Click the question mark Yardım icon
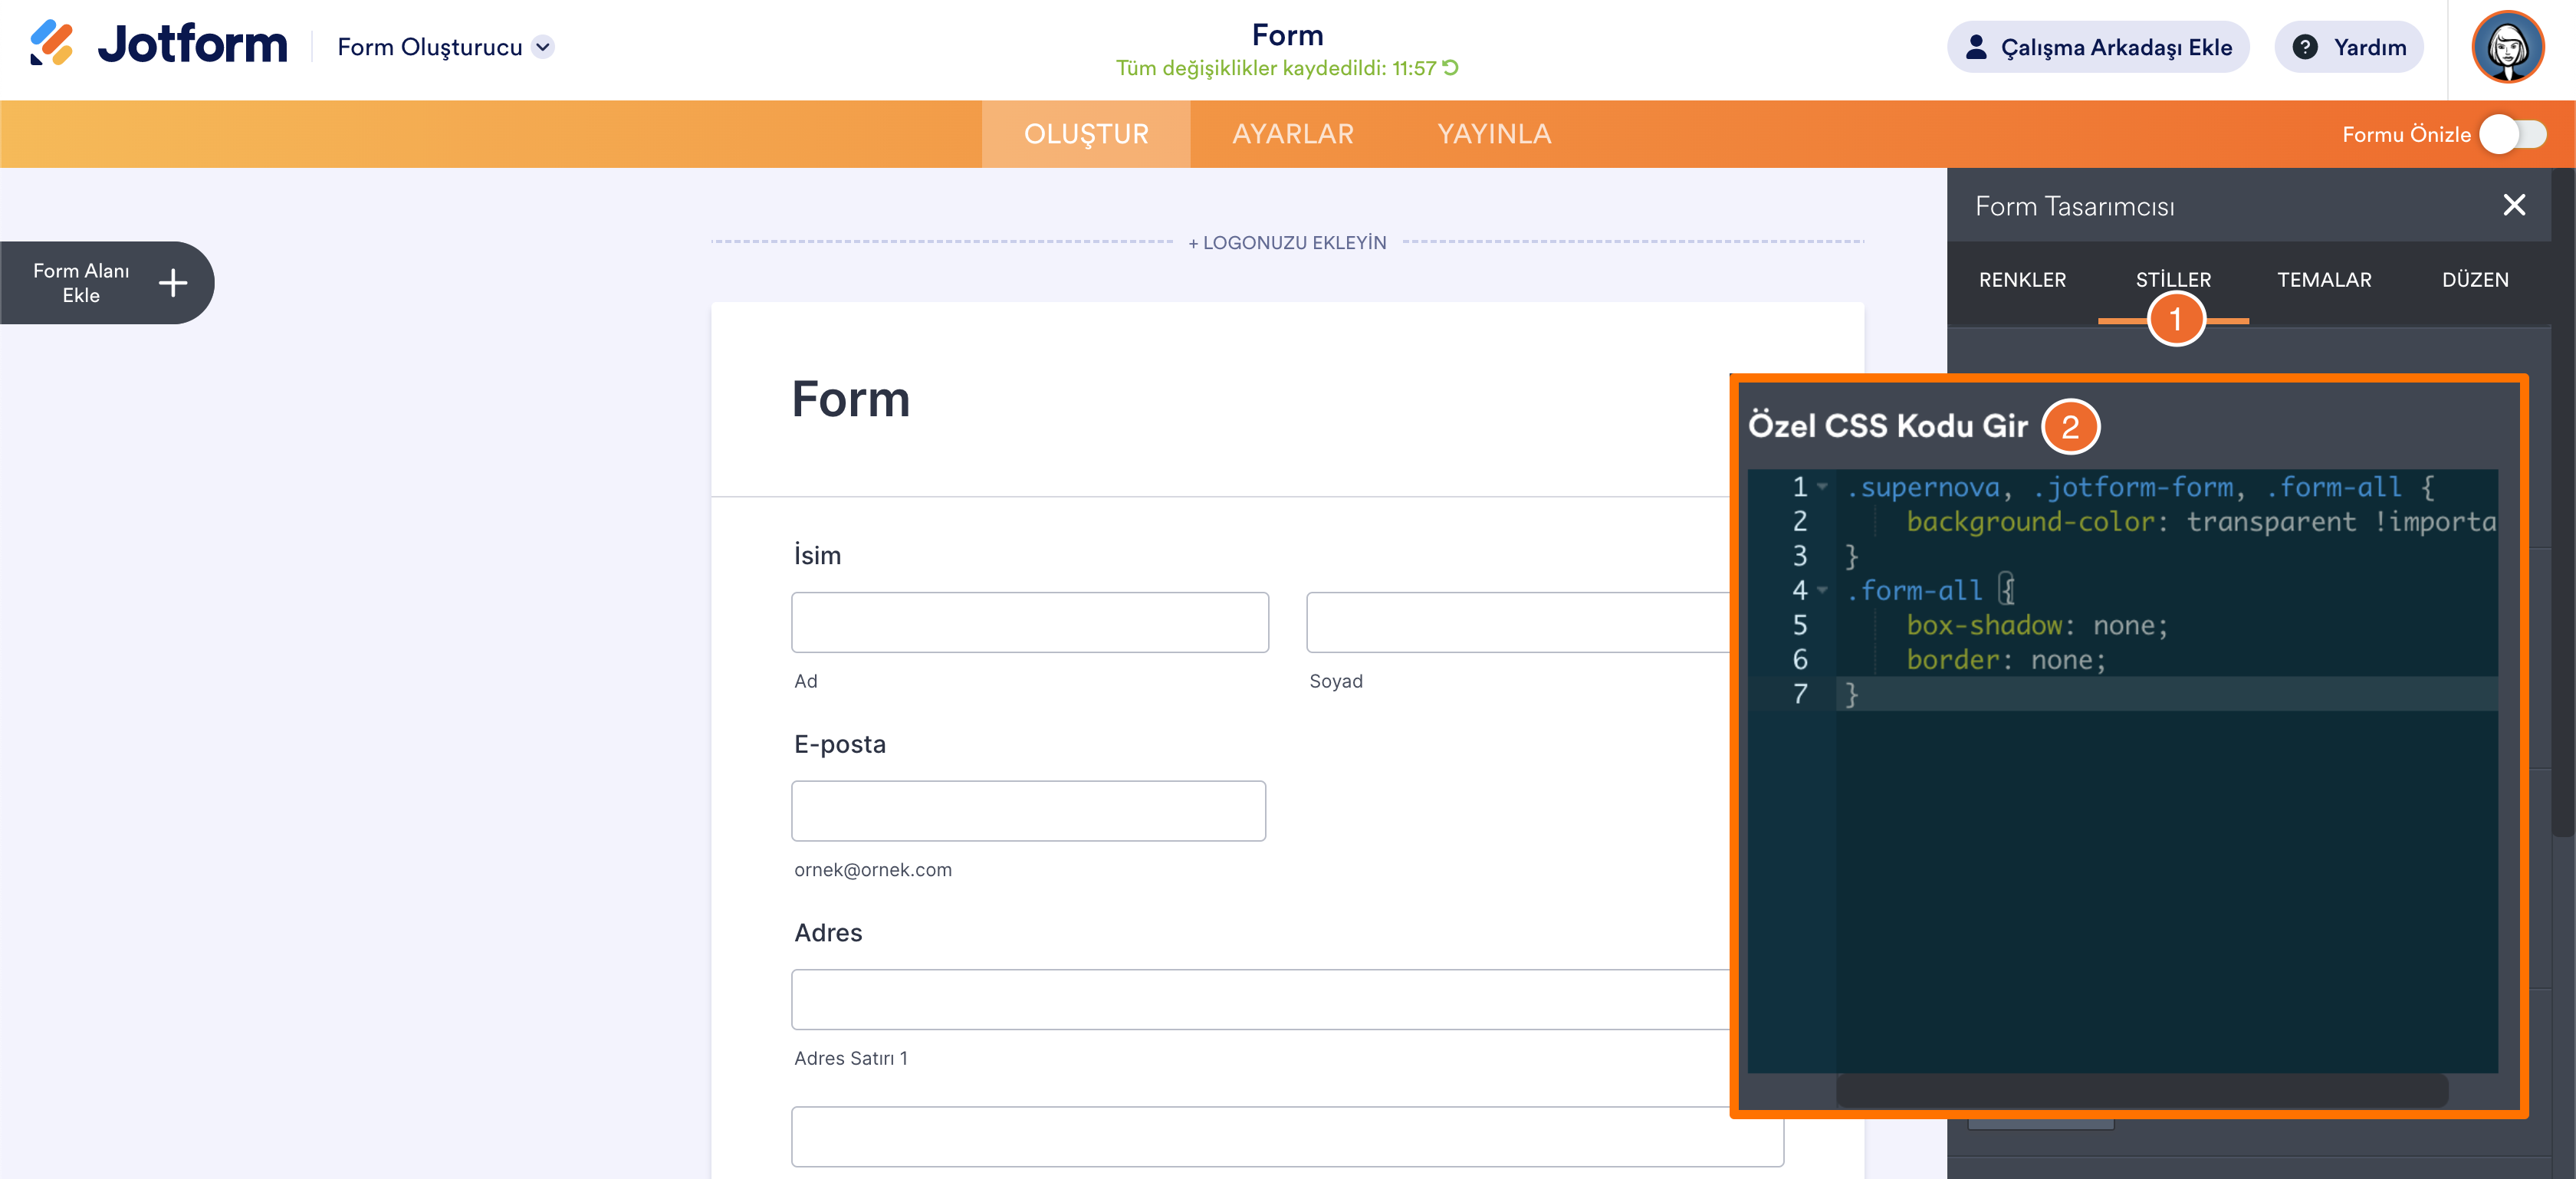The image size is (2576, 1179). click(x=2305, y=47)
